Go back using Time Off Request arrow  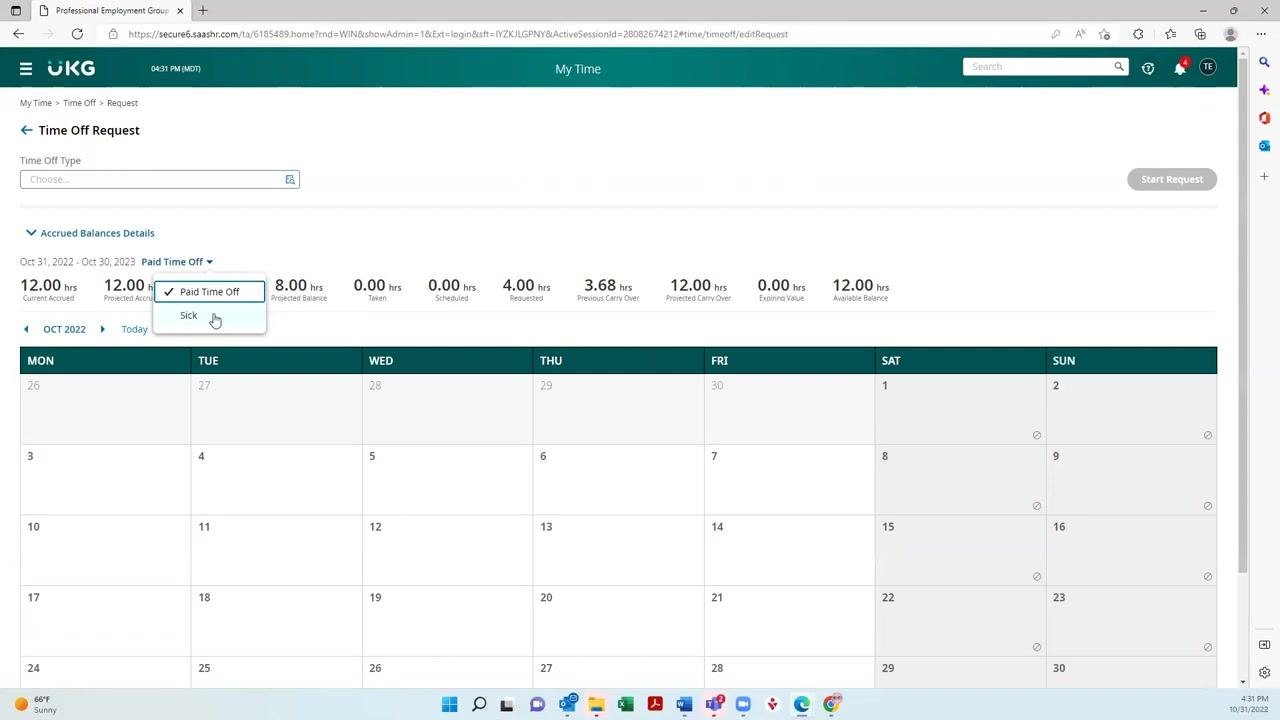(26, 130)
